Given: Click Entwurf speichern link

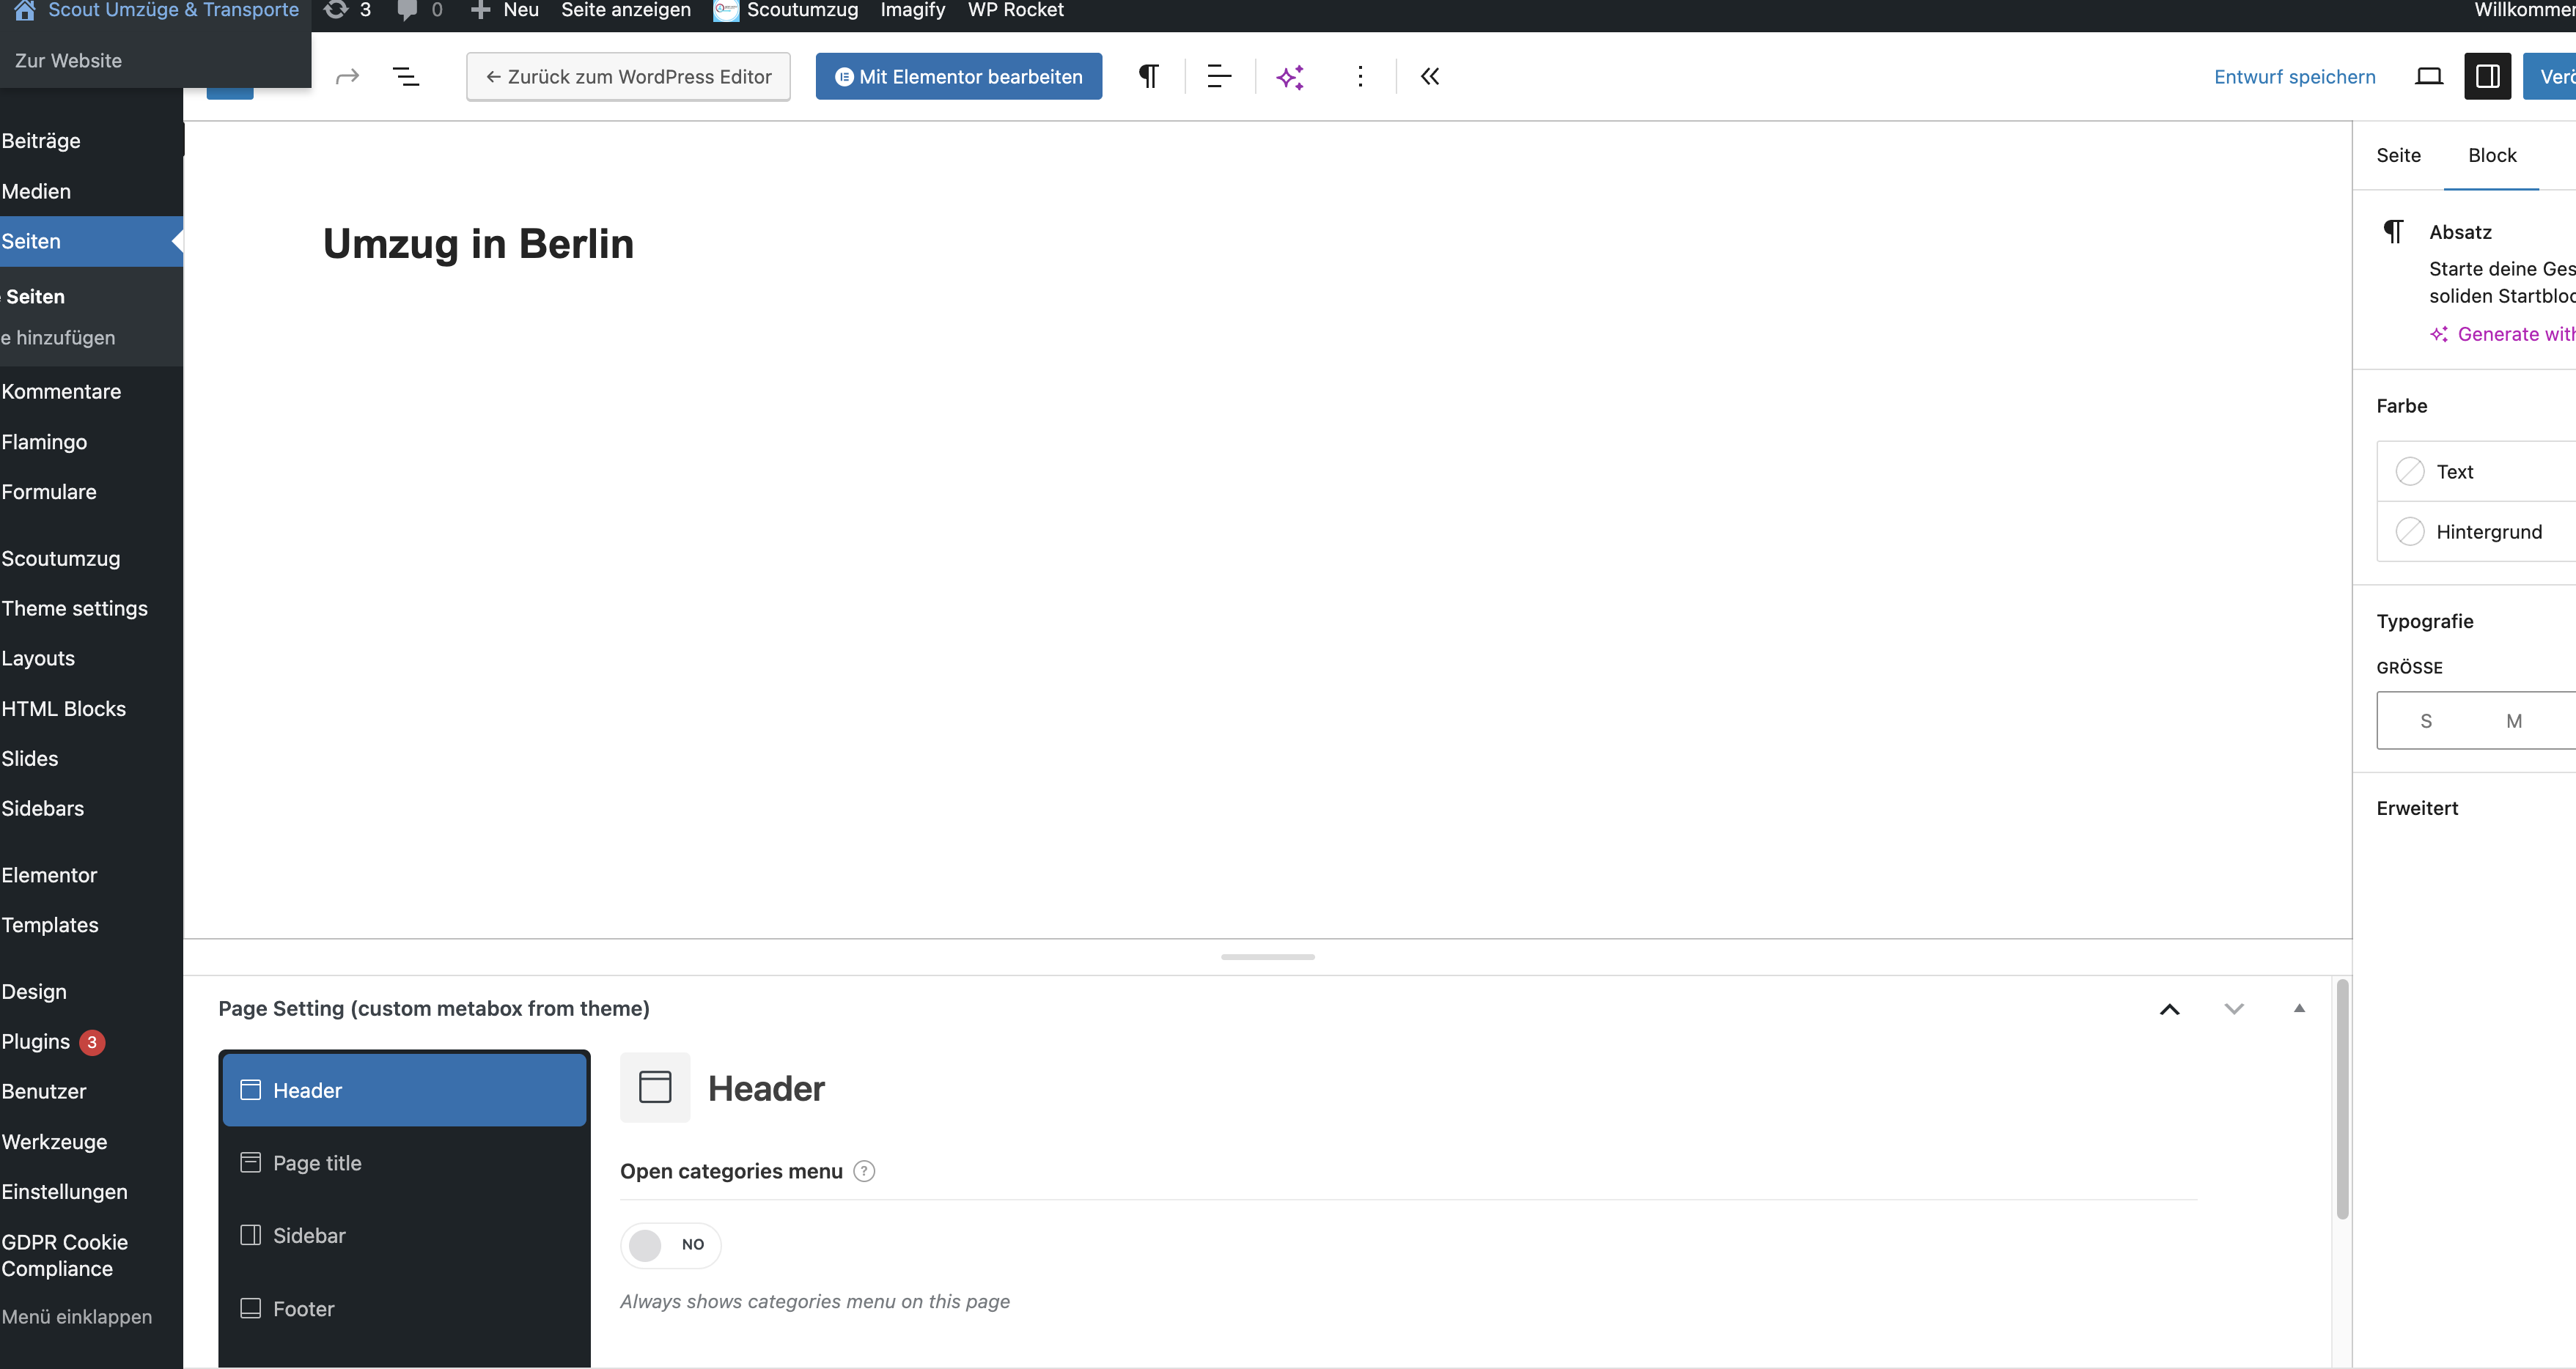Looking at the screenshot, I should click(2294, 77).
